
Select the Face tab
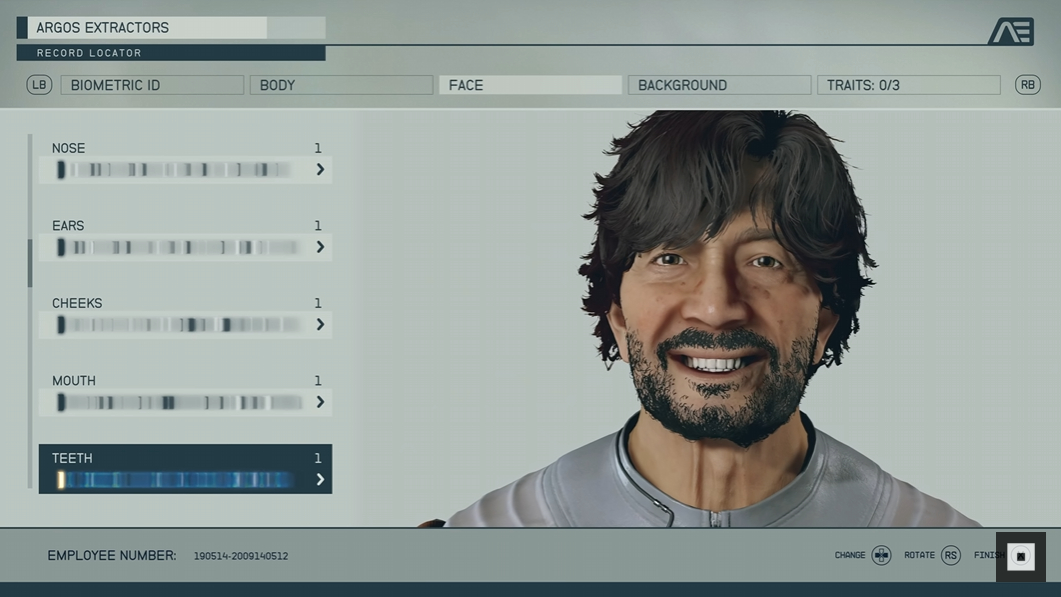click(x=530, y=85)
